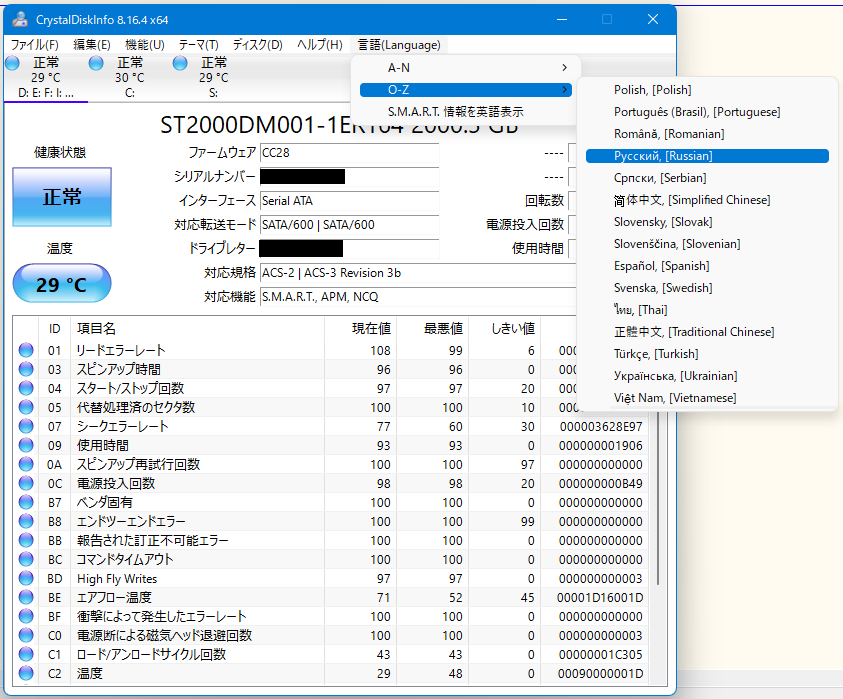Click the status orb for row C2

click(26, 673)
